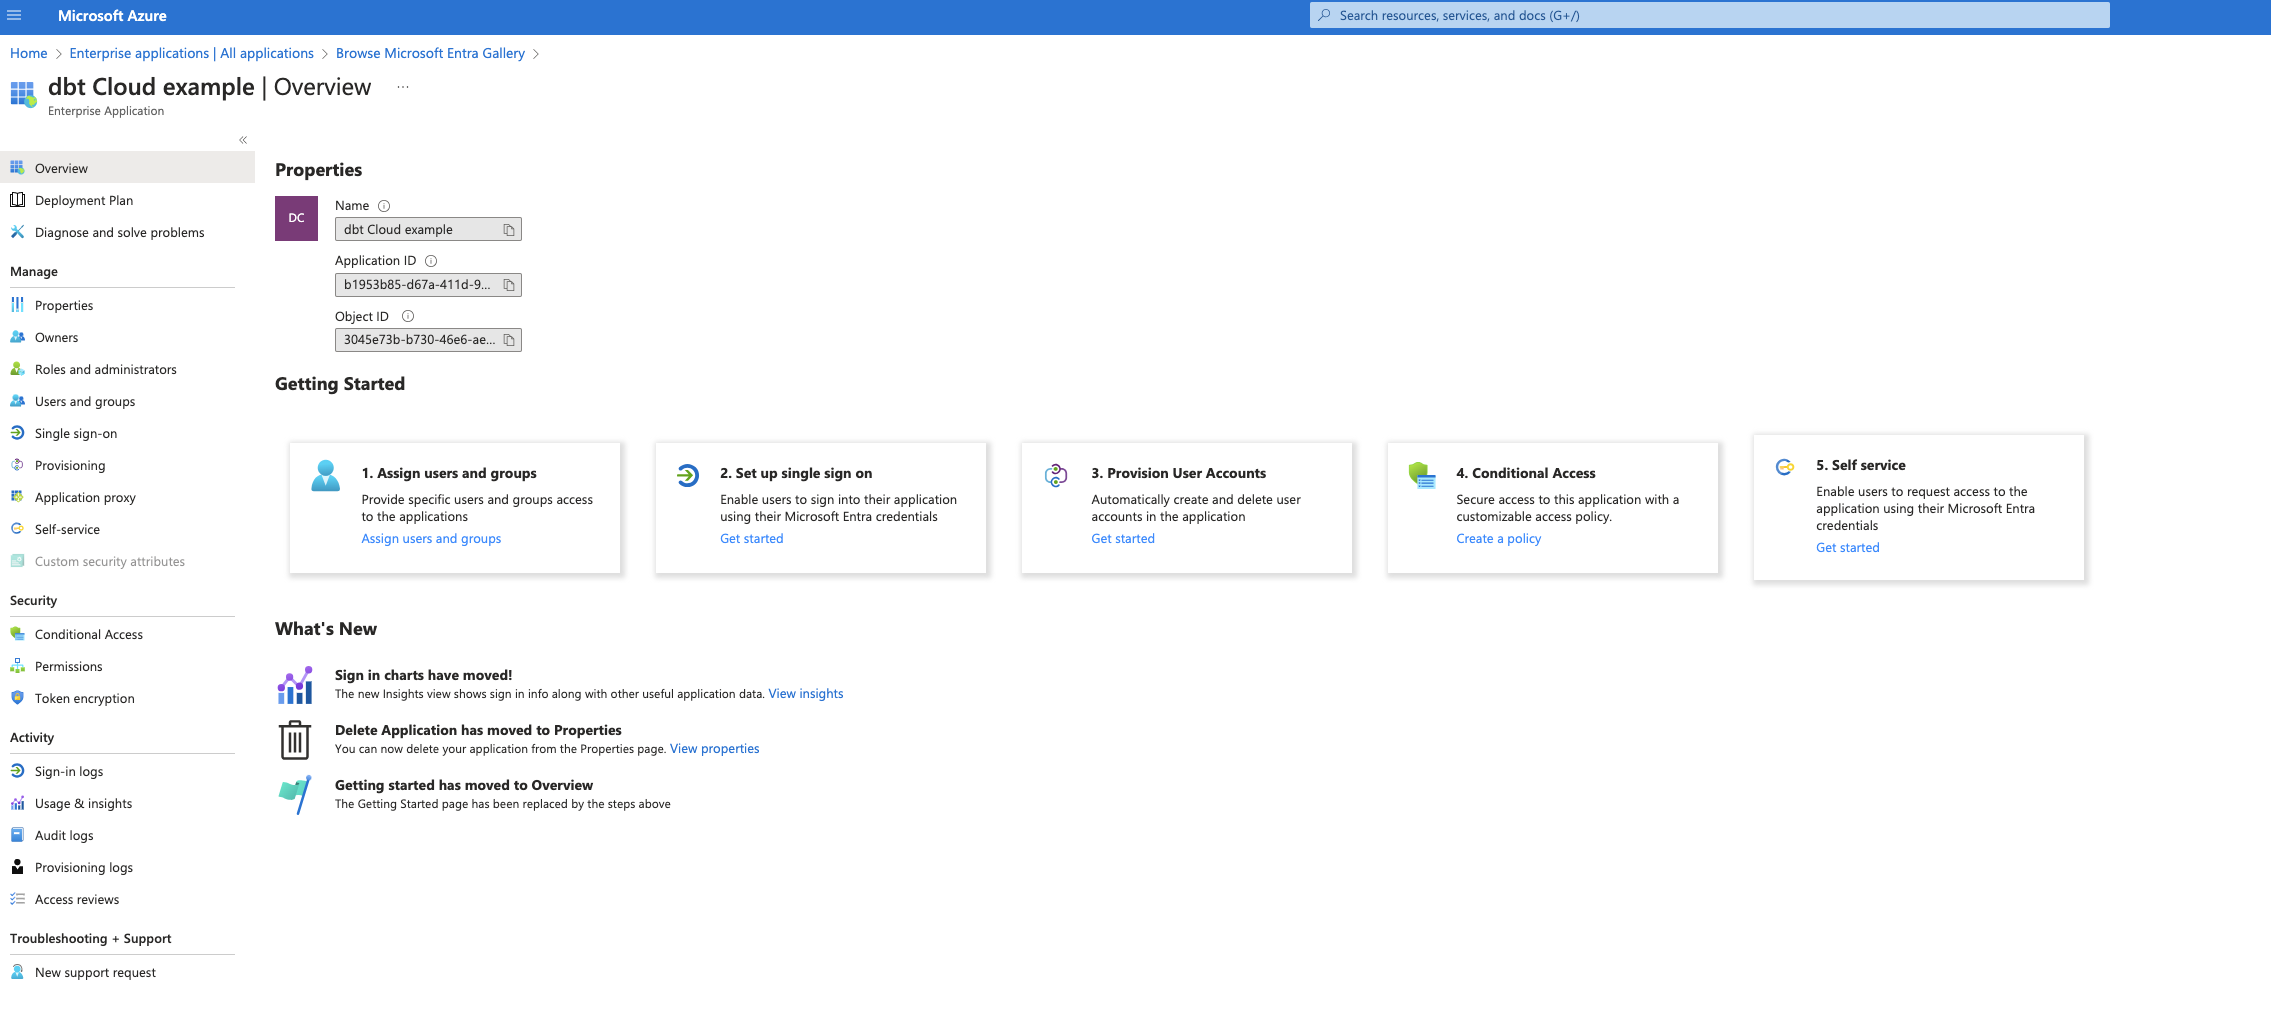This screenshot has width=2271, height=1026.
Task: Select Conditional Access under Security
Action: point(88,634)
